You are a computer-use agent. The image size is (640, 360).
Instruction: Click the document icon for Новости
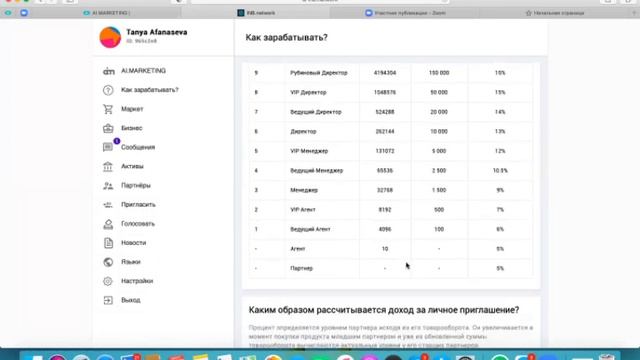tap(108, 243)
